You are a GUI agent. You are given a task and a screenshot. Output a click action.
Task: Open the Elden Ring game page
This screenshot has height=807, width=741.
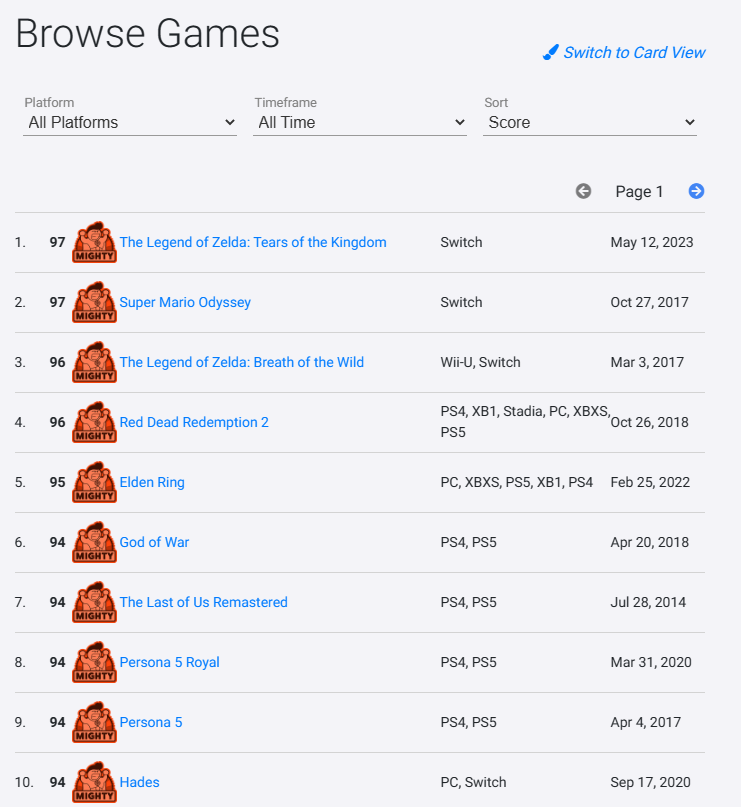click(x=152, y=482)
